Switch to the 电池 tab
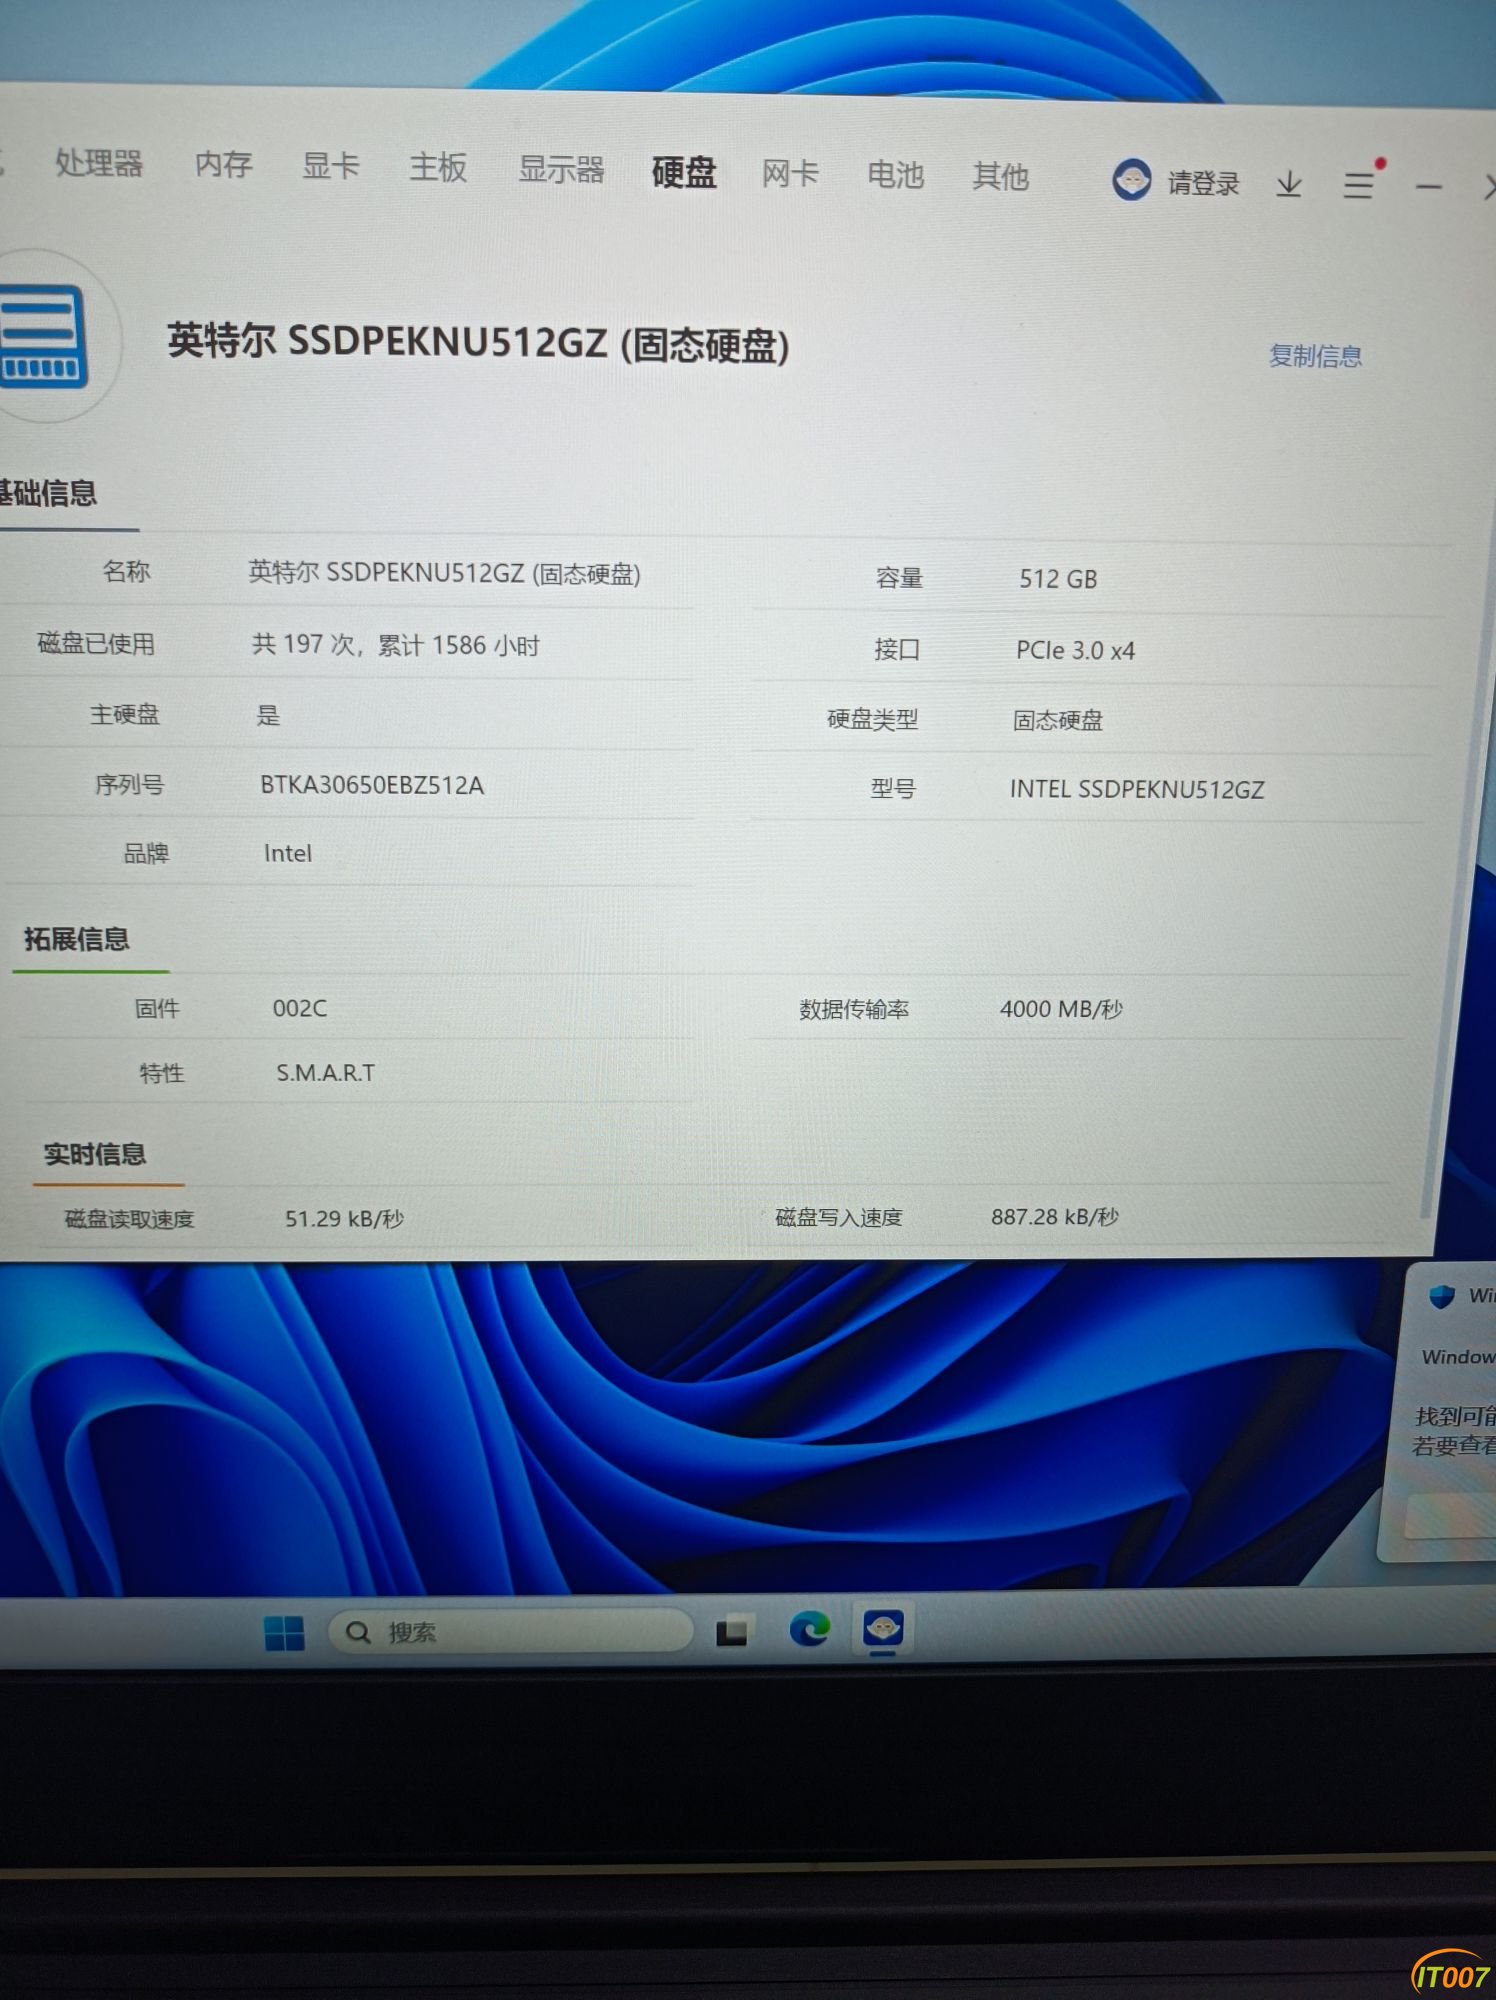1496x2000 pixels. 895,175
